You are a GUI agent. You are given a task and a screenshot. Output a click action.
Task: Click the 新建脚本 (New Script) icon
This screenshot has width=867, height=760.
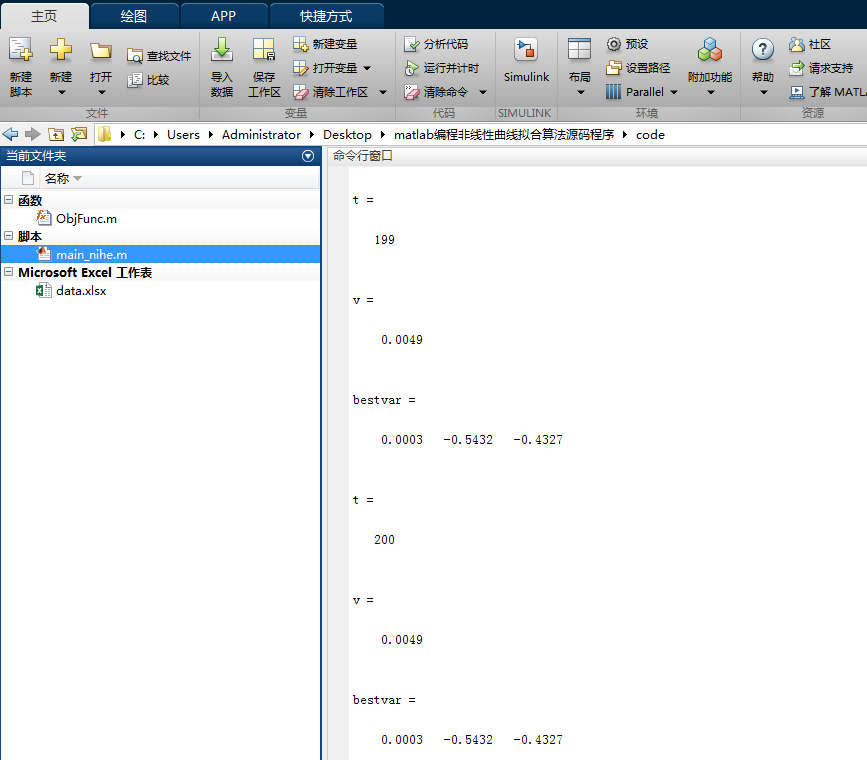tap(20, 51)
